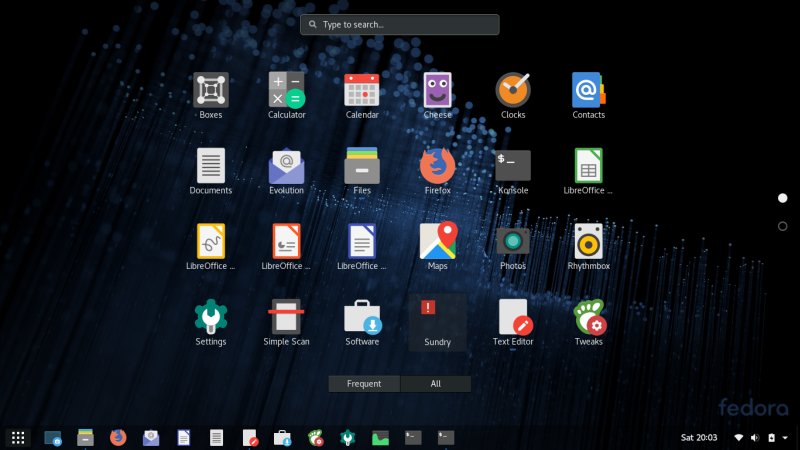
Task: Open Tweaks from the taskbar
Action: tap(316, 438)
